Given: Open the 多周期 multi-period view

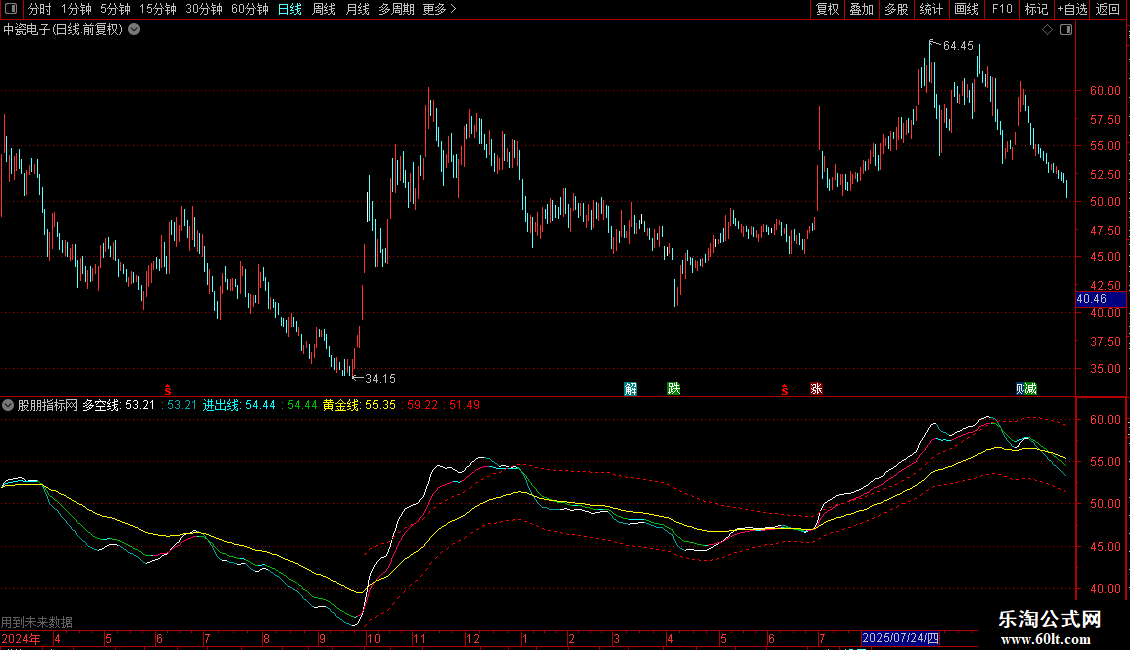Looking at the screenshot, I should coord(396,9).
